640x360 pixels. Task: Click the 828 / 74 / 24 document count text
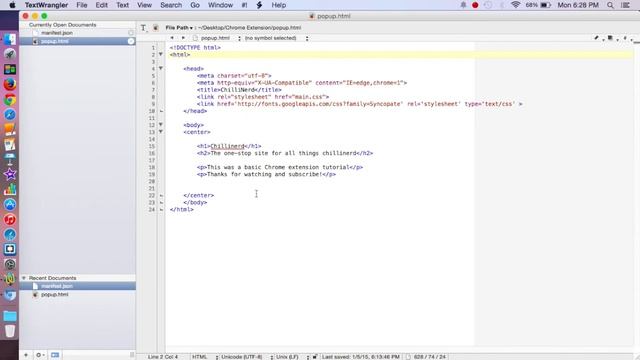point(430,357)
